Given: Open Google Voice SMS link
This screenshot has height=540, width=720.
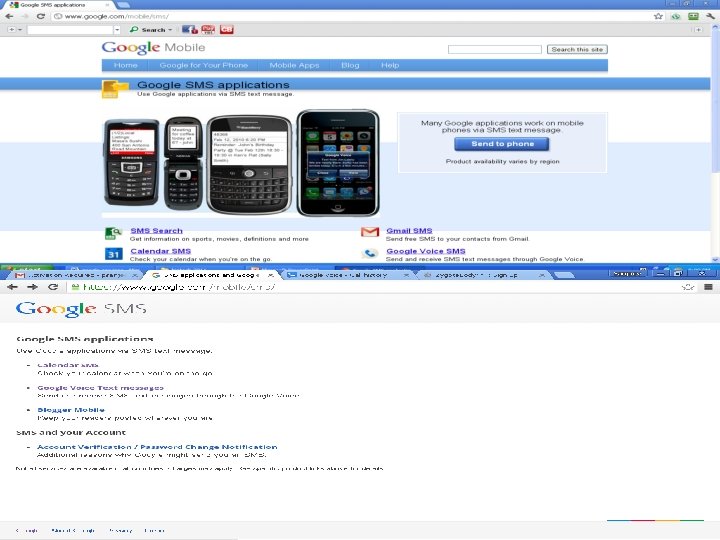Looking at the screenshot, I should pos(426,251).
